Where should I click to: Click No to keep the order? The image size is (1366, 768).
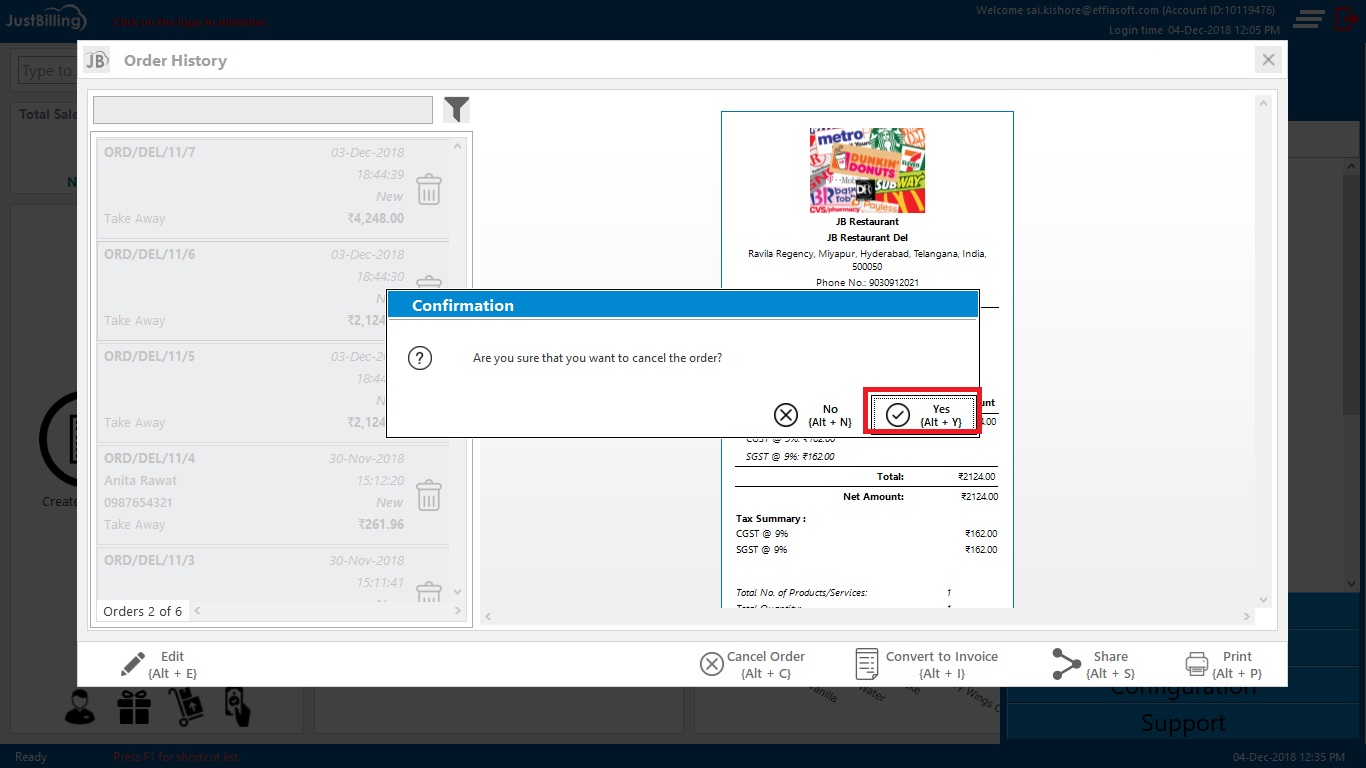814,415
